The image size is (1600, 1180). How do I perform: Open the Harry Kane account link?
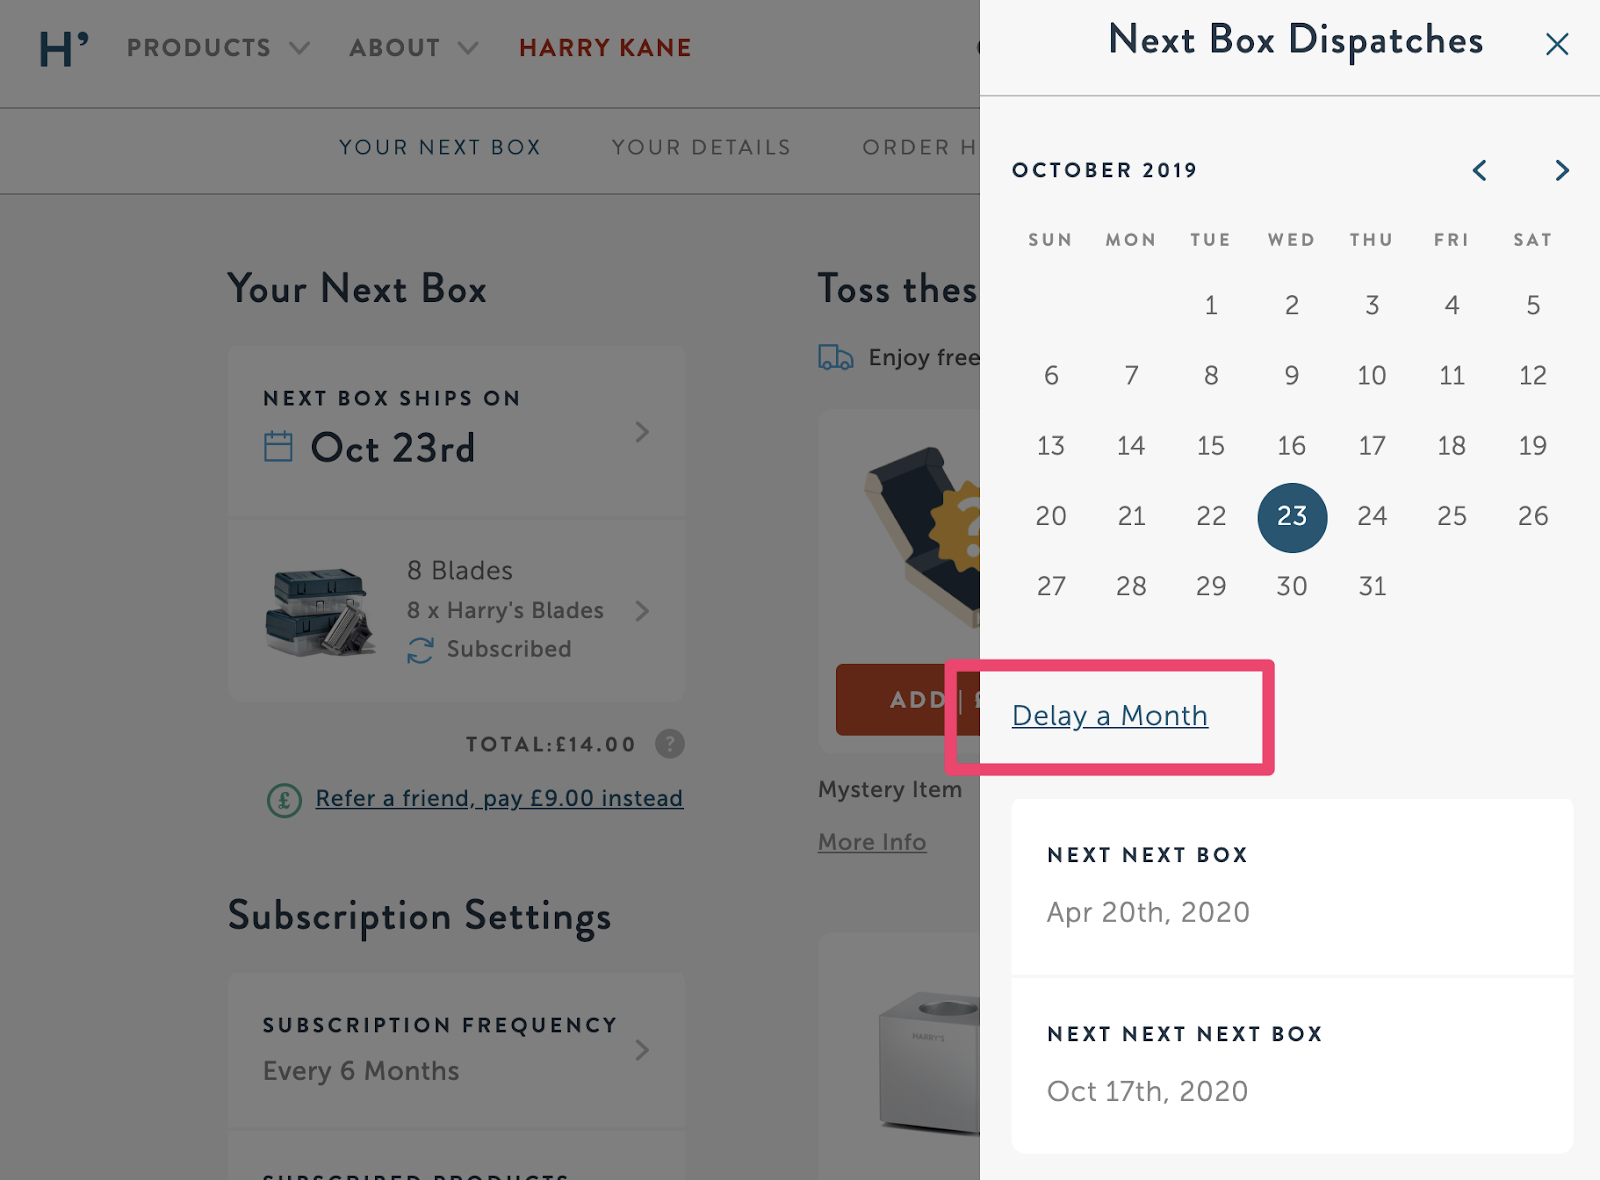point(605,48)
